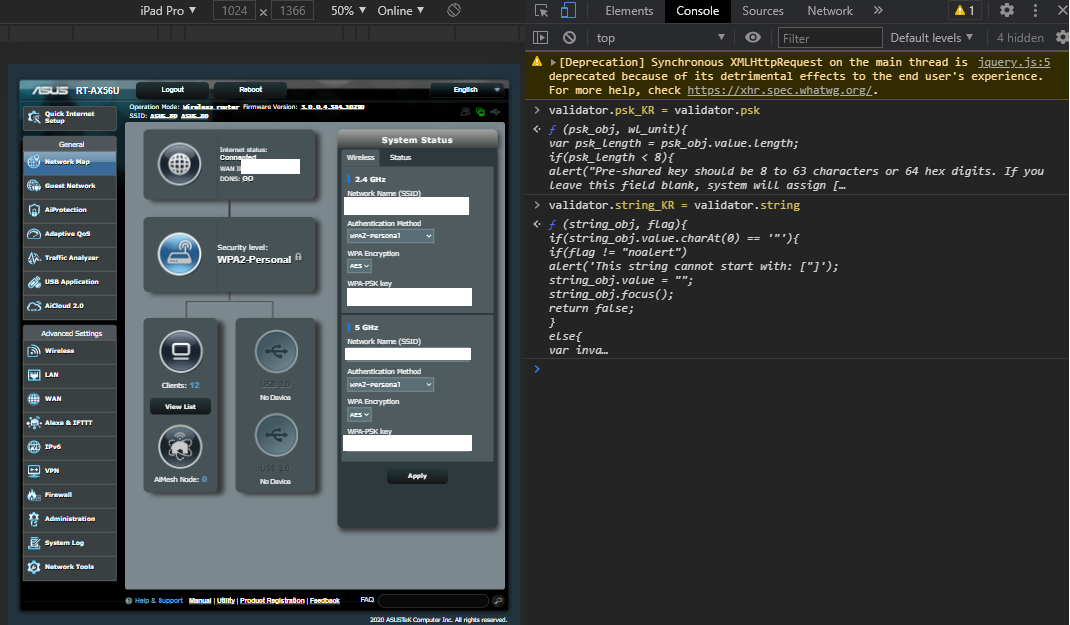Switch to DevTools Sources tab
This screenshot has height=625, width=1070.
(763, 11)
